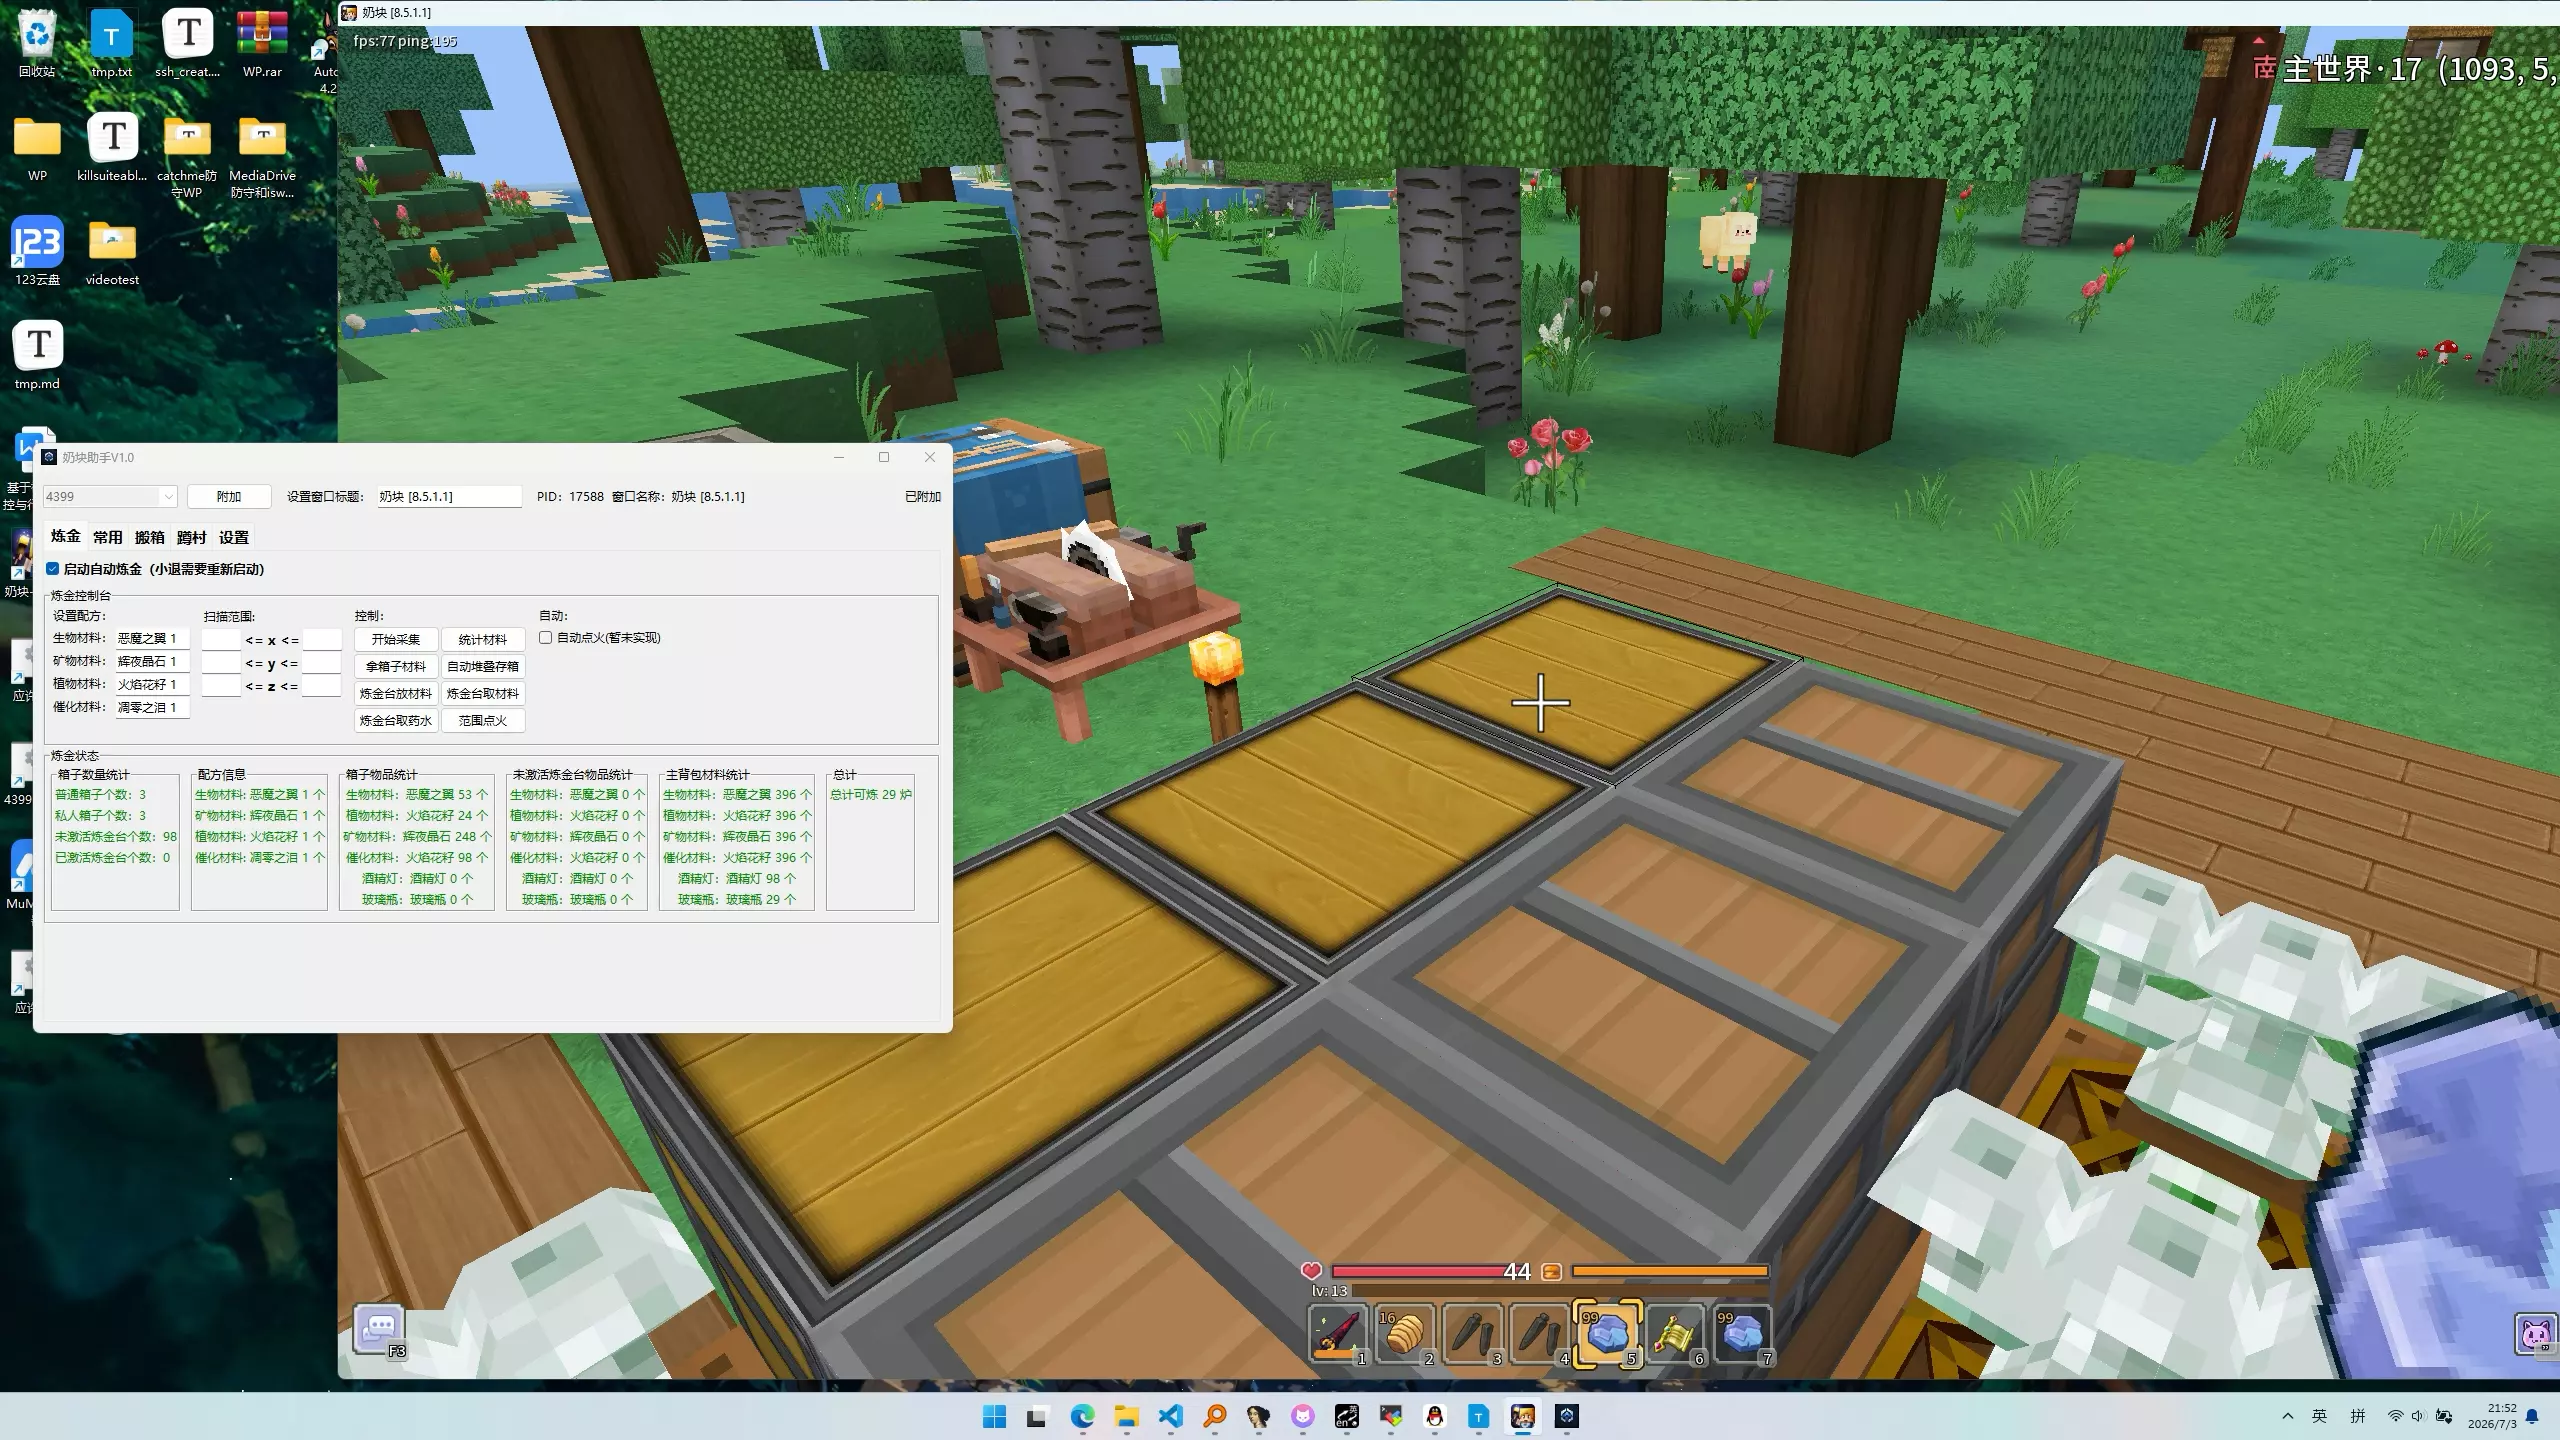2560x1440 pixels.
Task: Open the 设置 tab
Action: [234, 538]
